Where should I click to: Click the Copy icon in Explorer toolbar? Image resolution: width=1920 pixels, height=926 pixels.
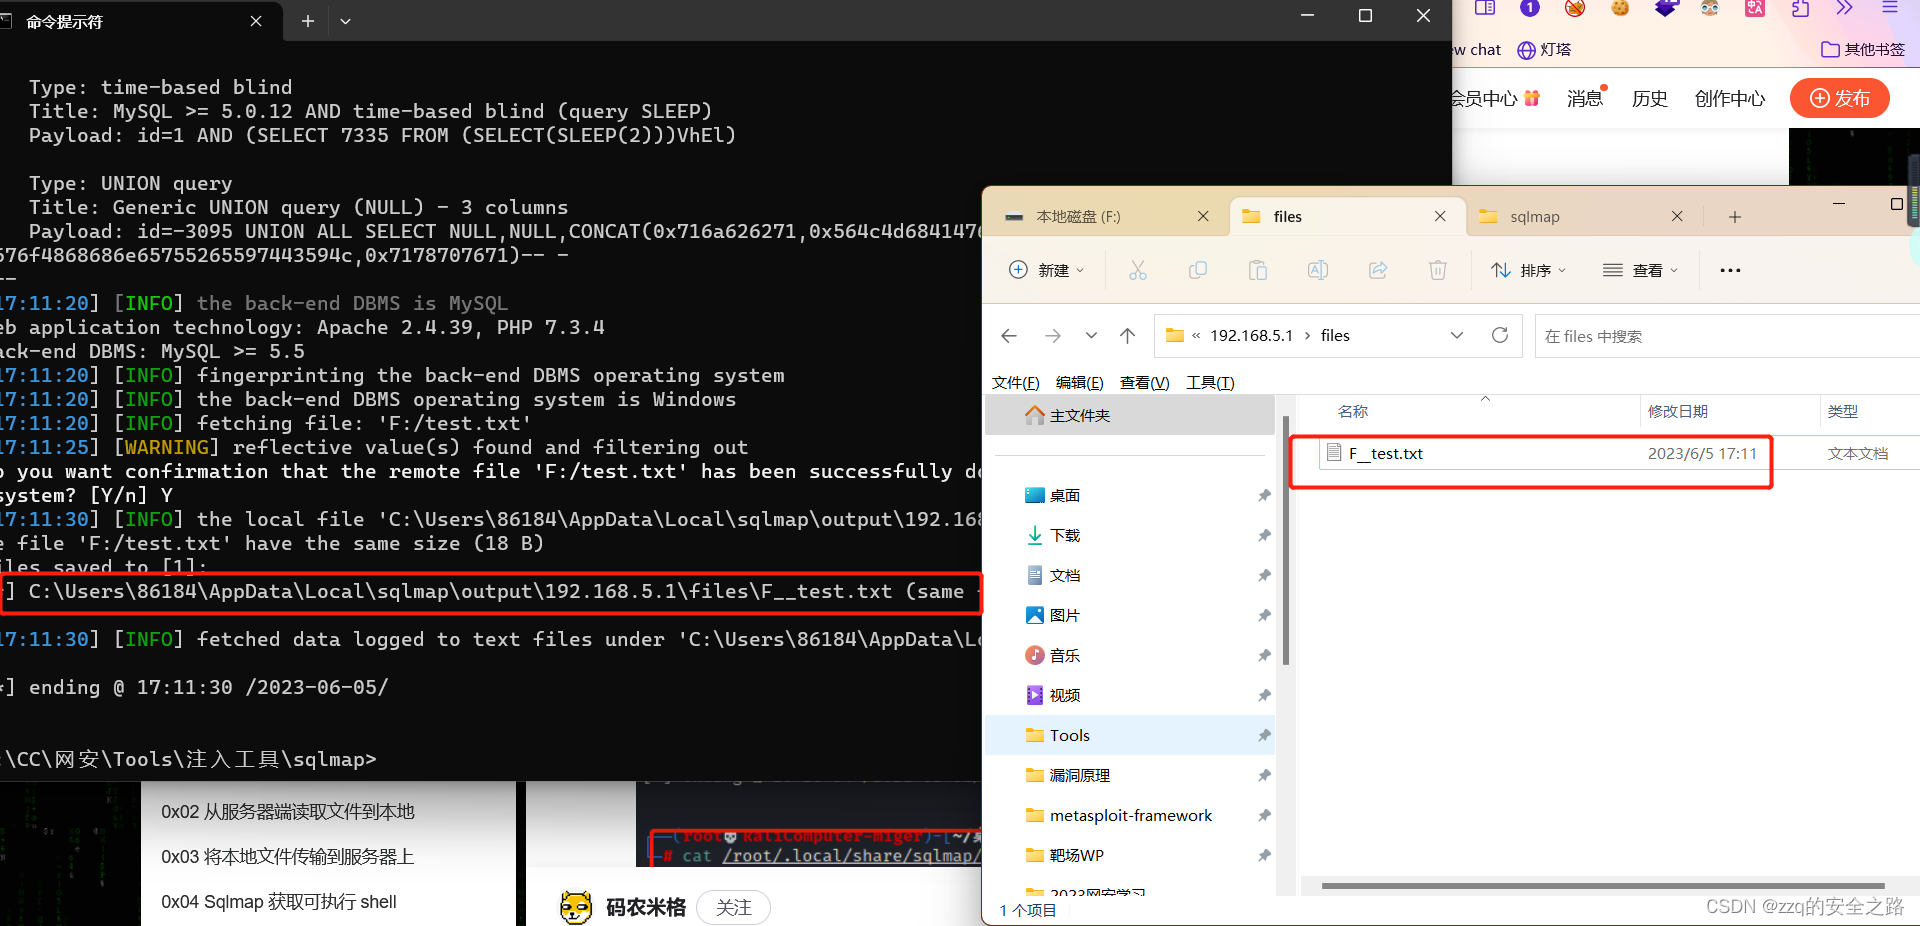pyautogui.click(x=1198, y=270)
